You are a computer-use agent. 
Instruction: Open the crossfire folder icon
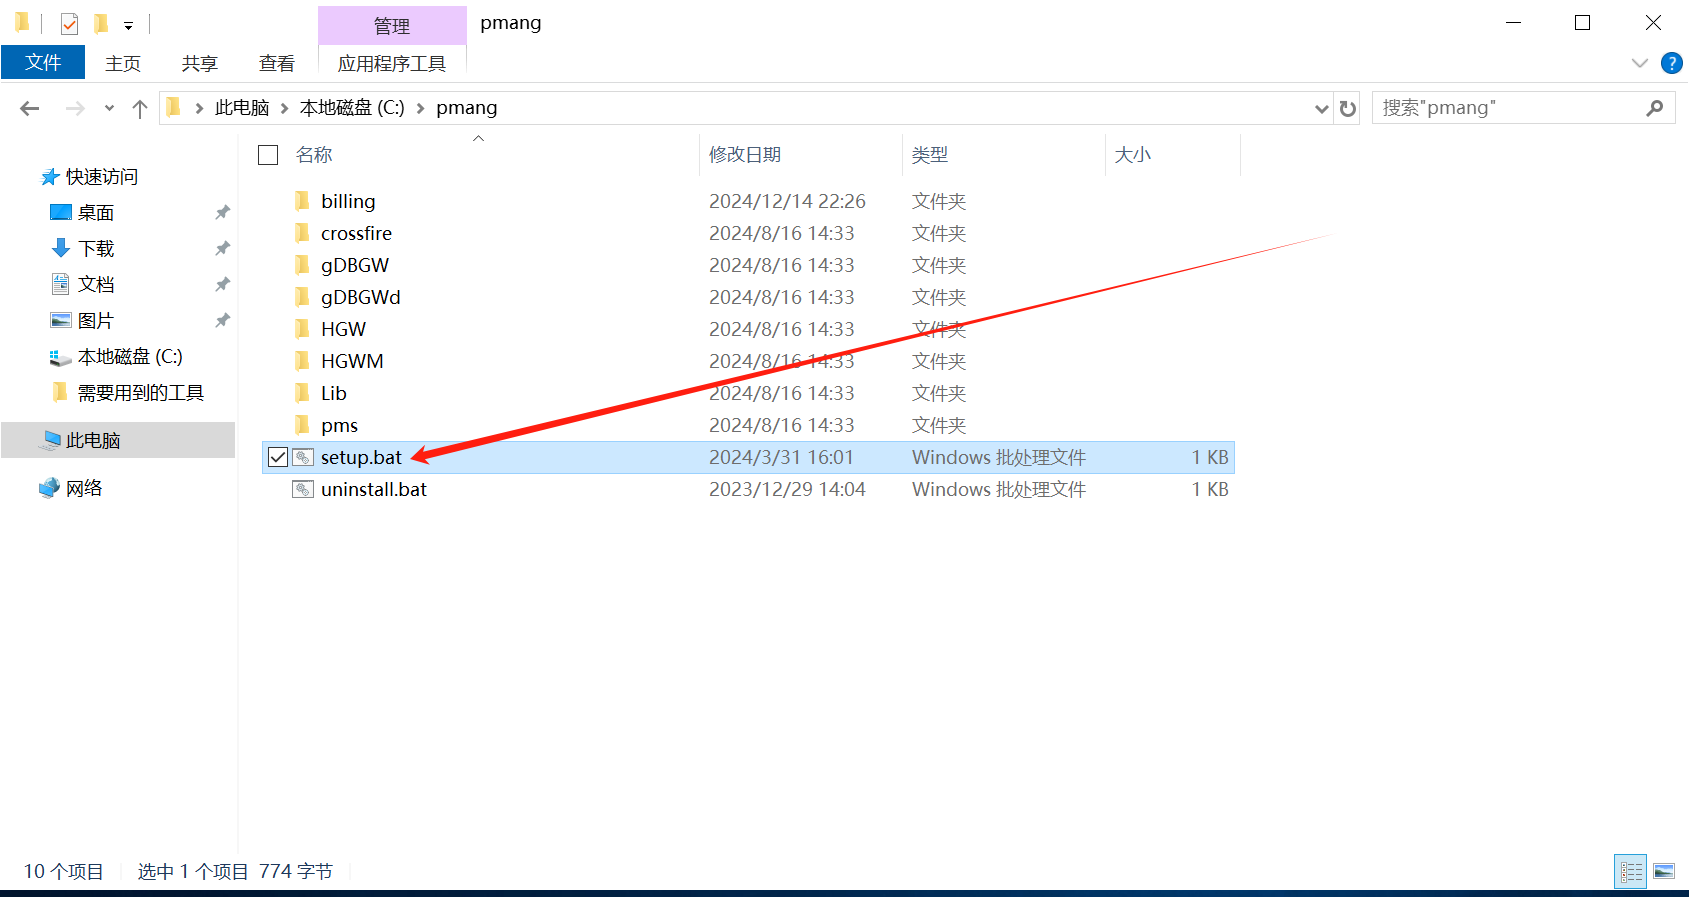point(303,233)
